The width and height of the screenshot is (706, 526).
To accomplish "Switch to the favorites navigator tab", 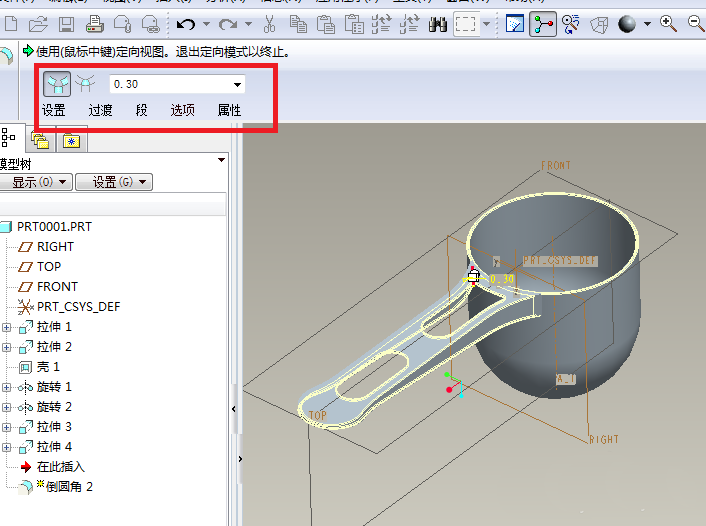I will point(72,141).
